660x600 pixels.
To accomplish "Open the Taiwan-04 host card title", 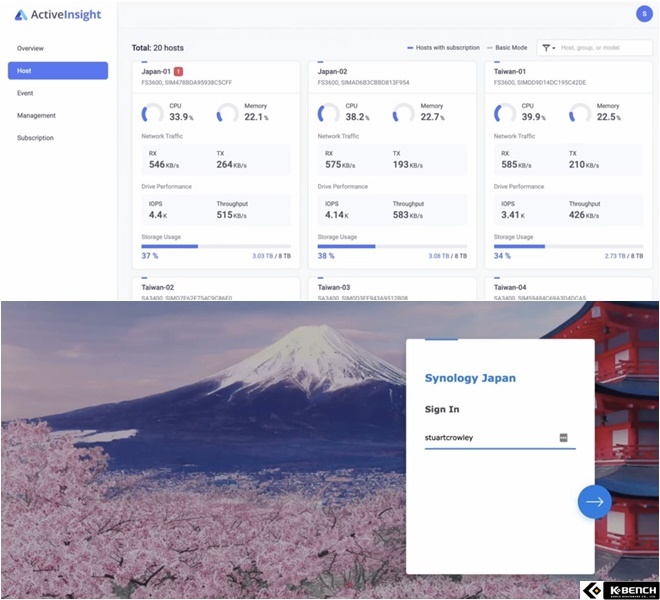I will tap(510, 288).
